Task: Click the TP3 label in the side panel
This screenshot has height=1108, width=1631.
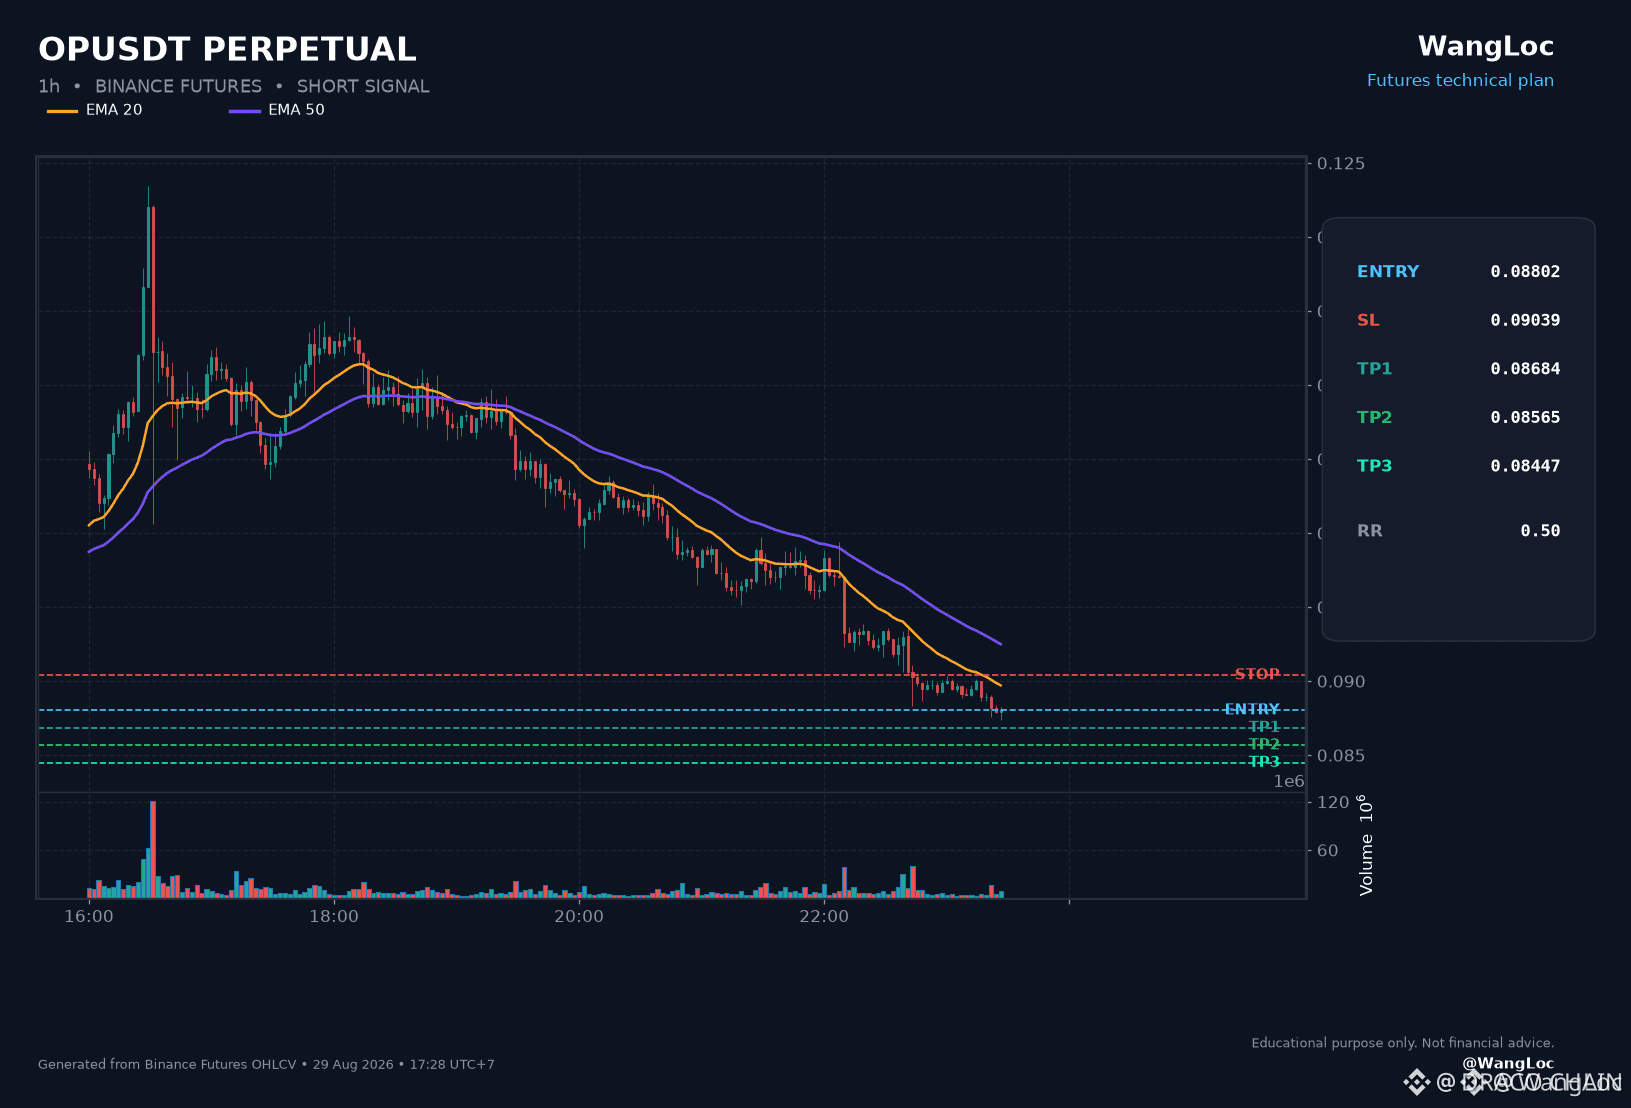Action: [1375, 466]
